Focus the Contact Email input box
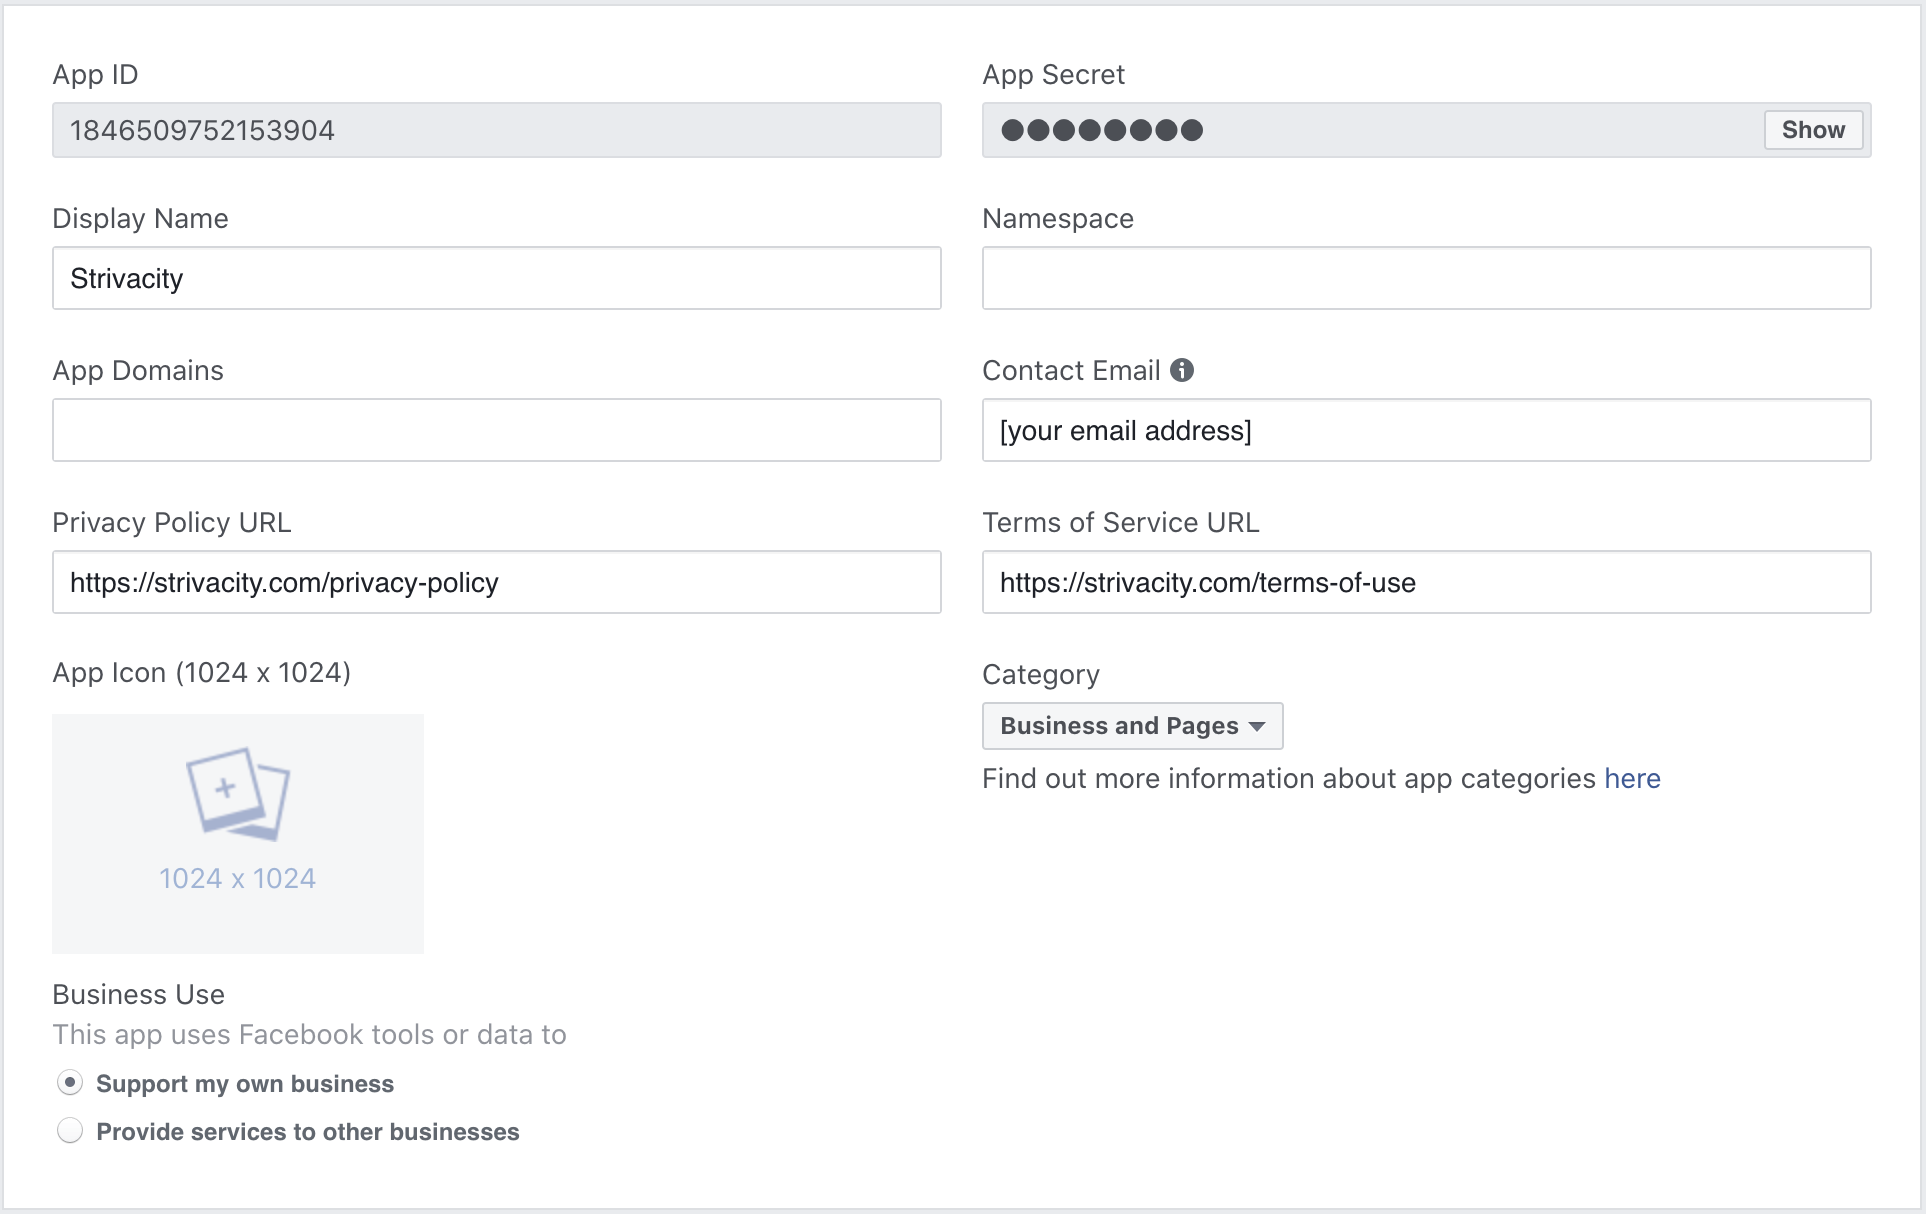This screenshot has height=1214, width=1926. coord(1426,430)
